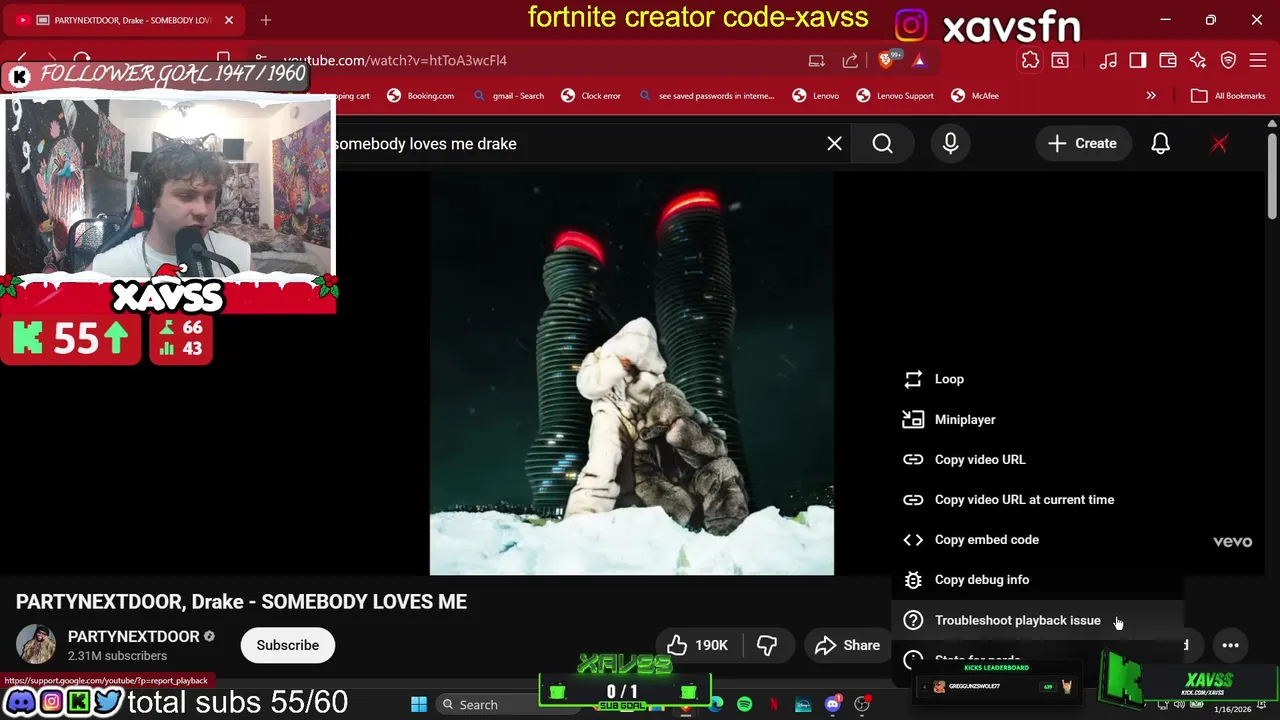Open the Lenovo Support bookmark
Screen dimensions: 1280x720
(x=895, y=96)
